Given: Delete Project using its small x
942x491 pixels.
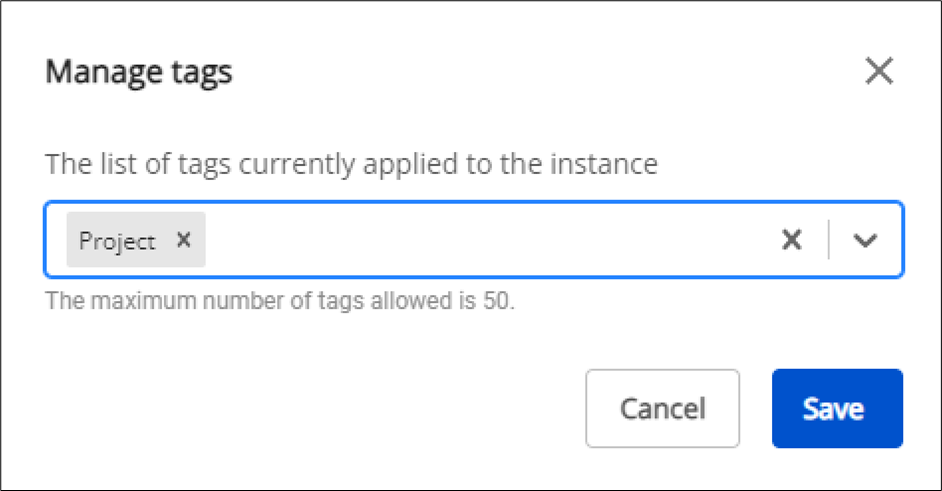Looking at the screenshot, I should pos(183,239).
